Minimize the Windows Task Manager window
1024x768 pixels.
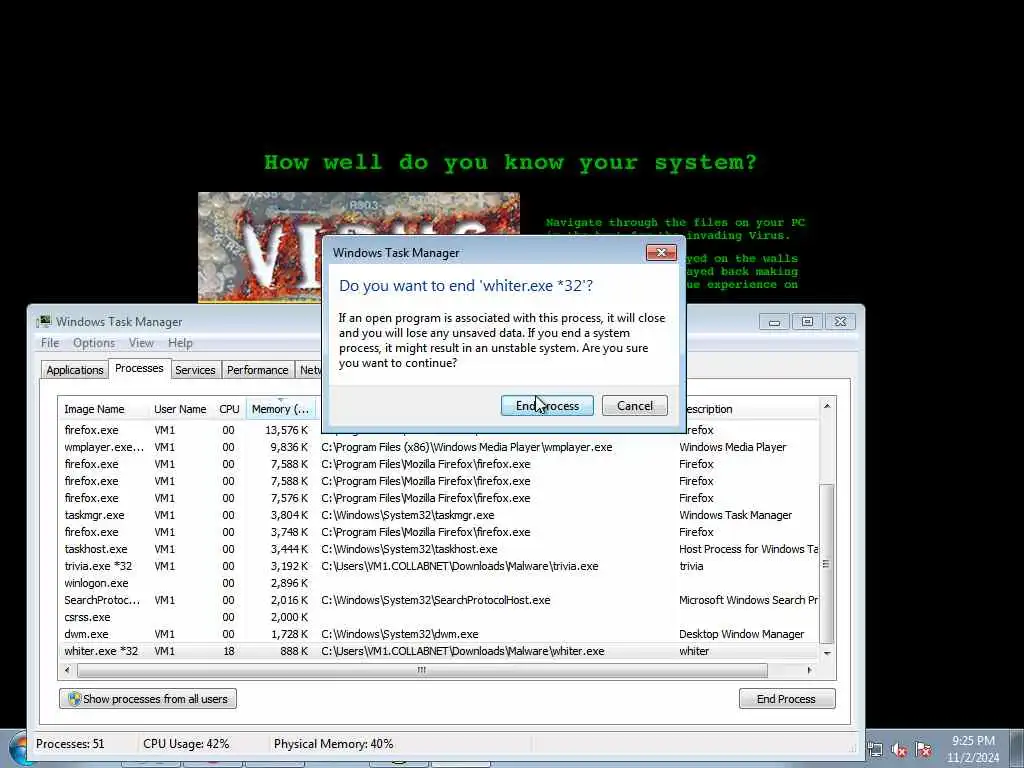[x=775, y=322]
